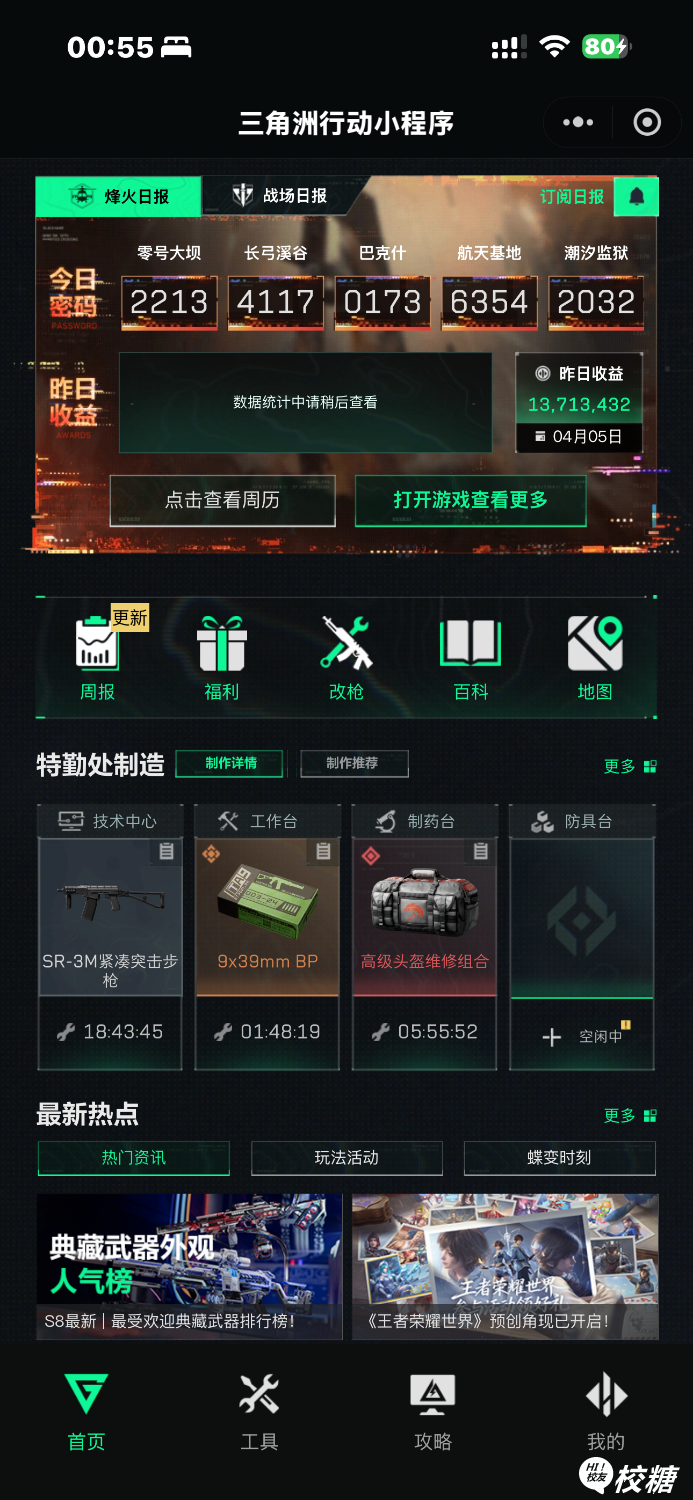Open the 百科 encyclopedia book icon
Image resolution: width=693 pixels, height=1500 pixels.
[x=470, y=643]
